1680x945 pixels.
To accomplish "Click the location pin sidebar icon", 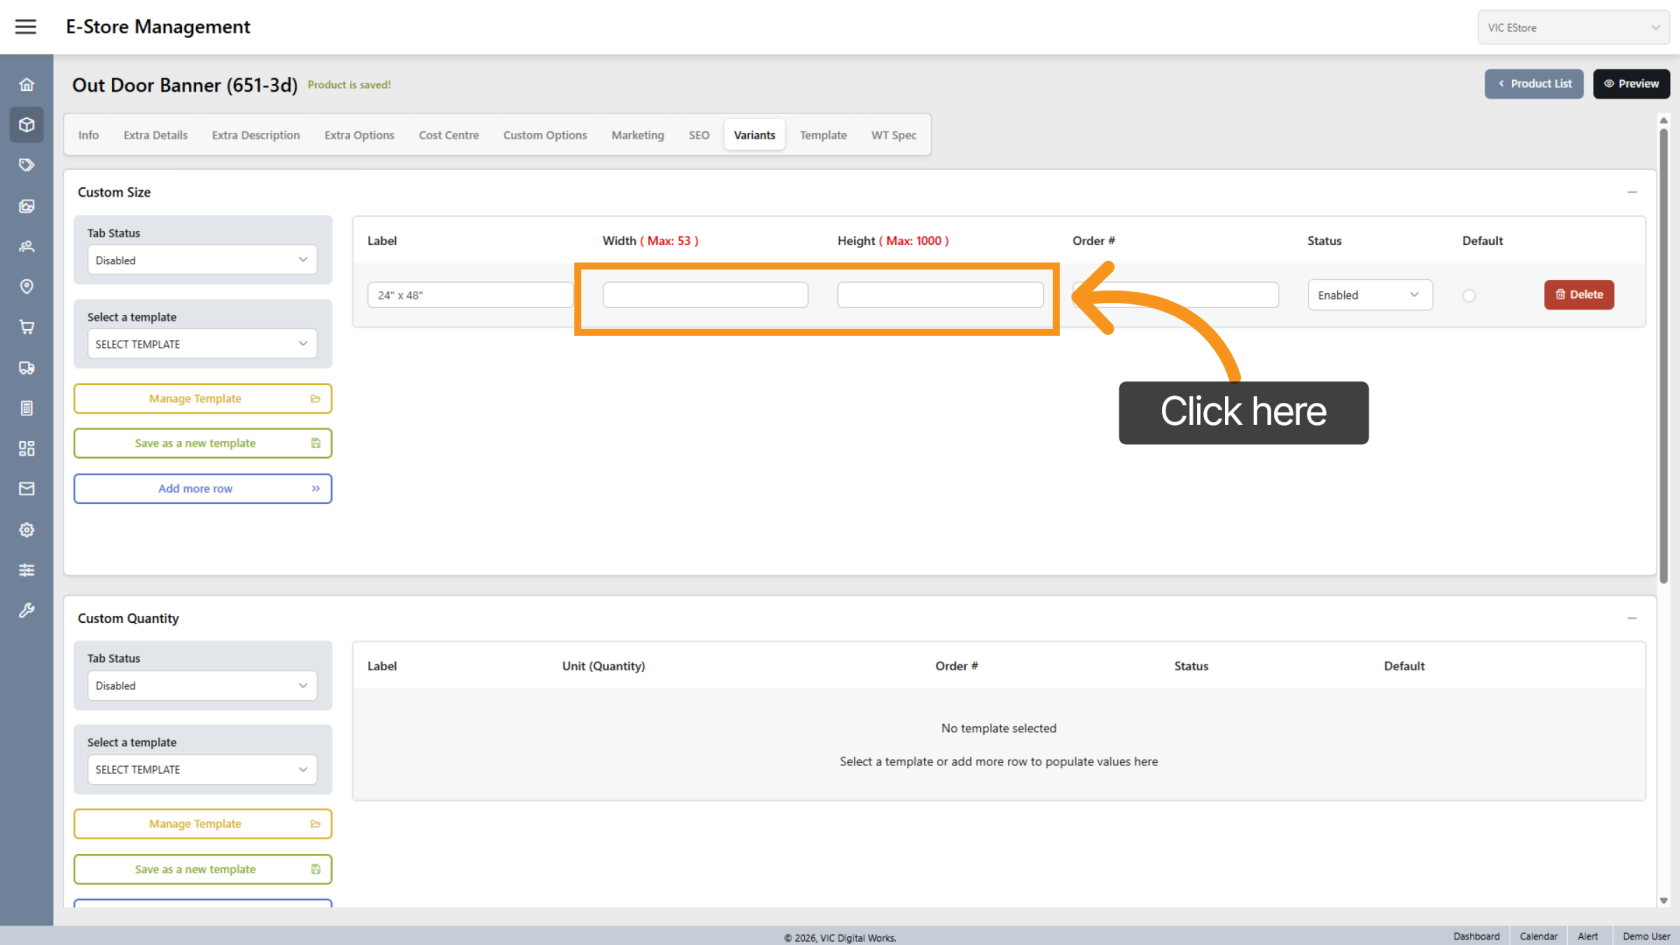I will [x=27, y=287].
